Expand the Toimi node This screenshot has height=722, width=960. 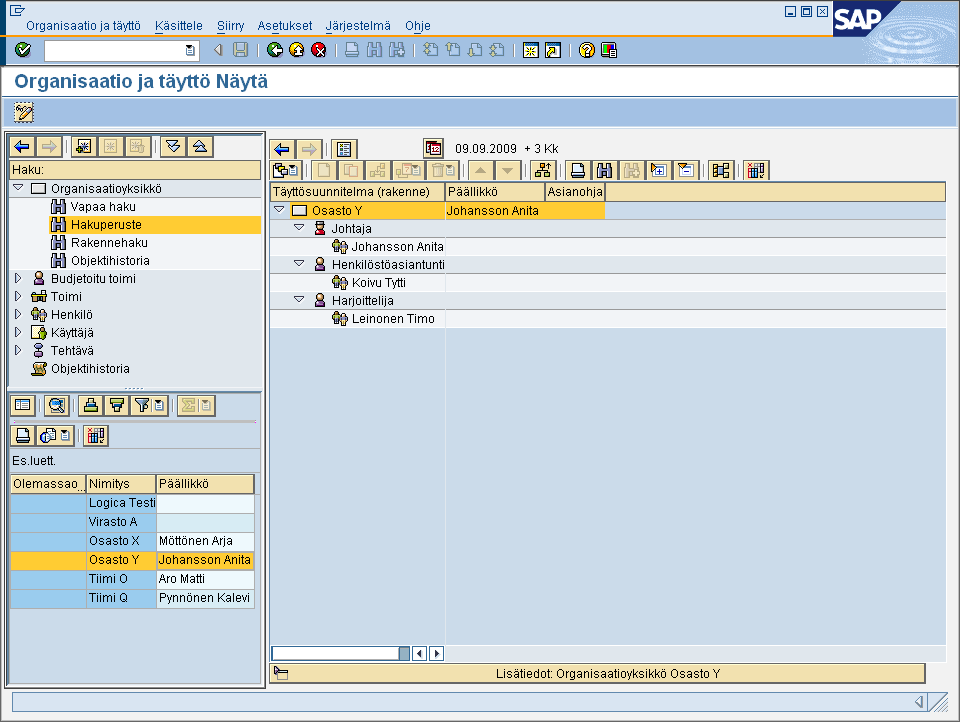[x=18, y=296]
